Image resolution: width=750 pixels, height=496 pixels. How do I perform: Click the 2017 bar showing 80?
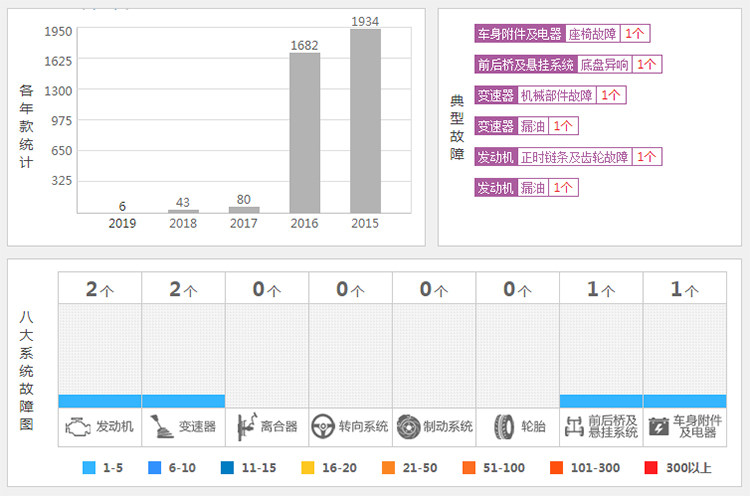tap(244, 209)
